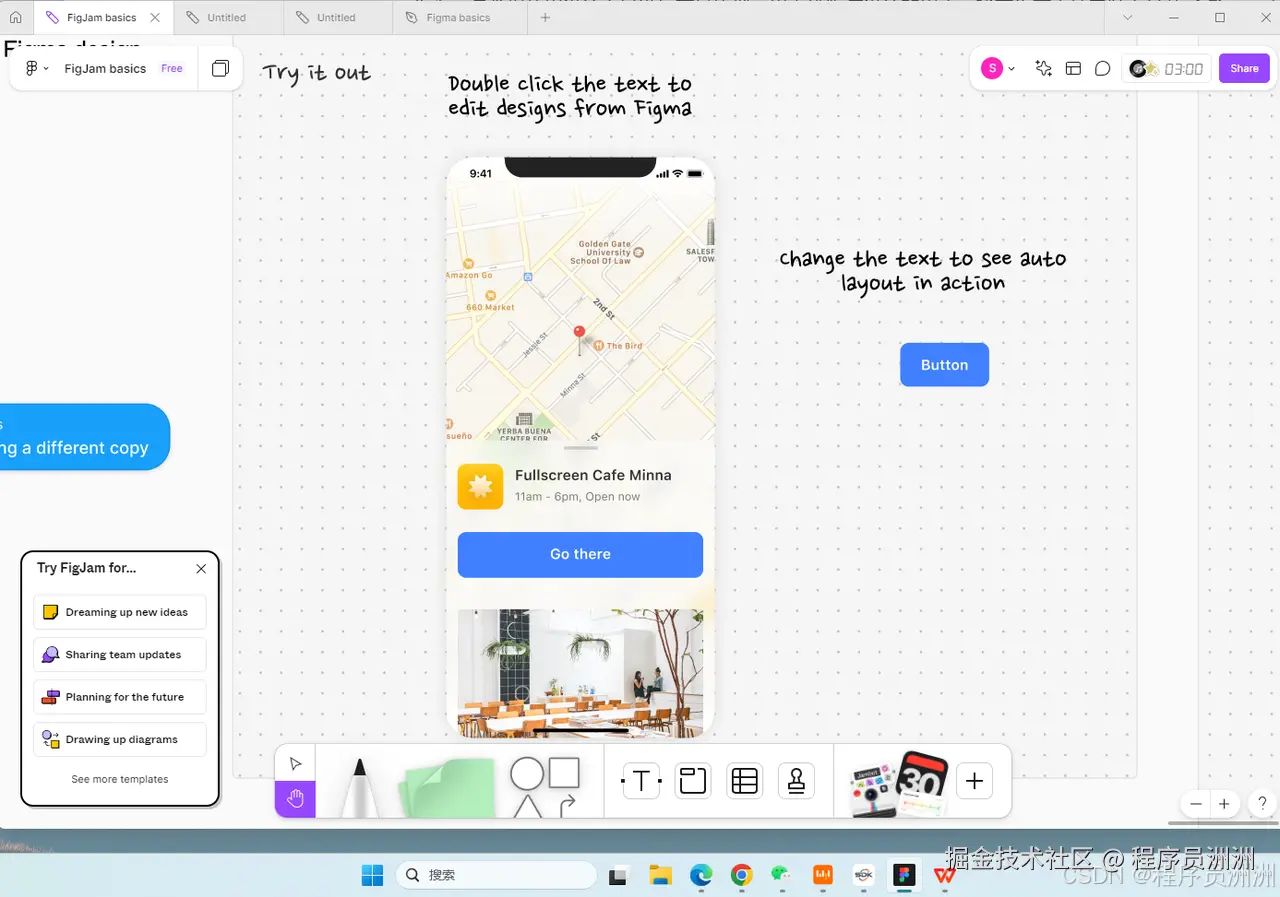This screenshot has width=1280, height=897.
Task: Open Windows Start menu
Action: (372, 875)
